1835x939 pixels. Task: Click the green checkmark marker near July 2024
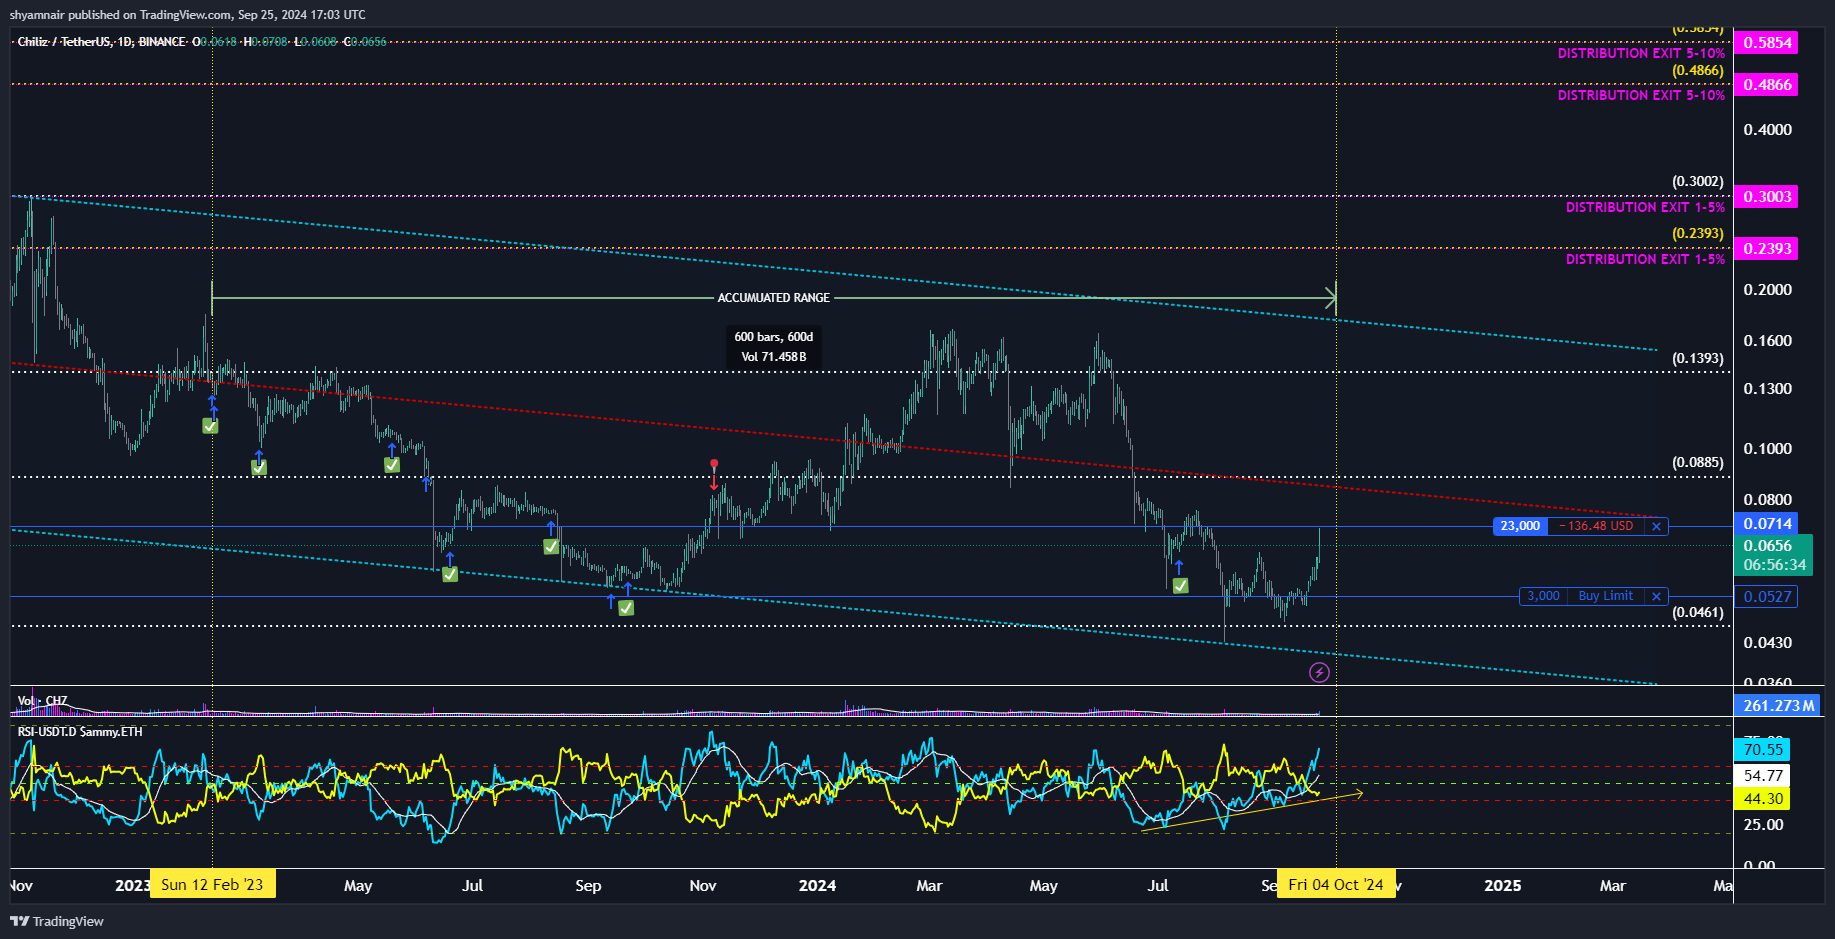pos(1180,586)
